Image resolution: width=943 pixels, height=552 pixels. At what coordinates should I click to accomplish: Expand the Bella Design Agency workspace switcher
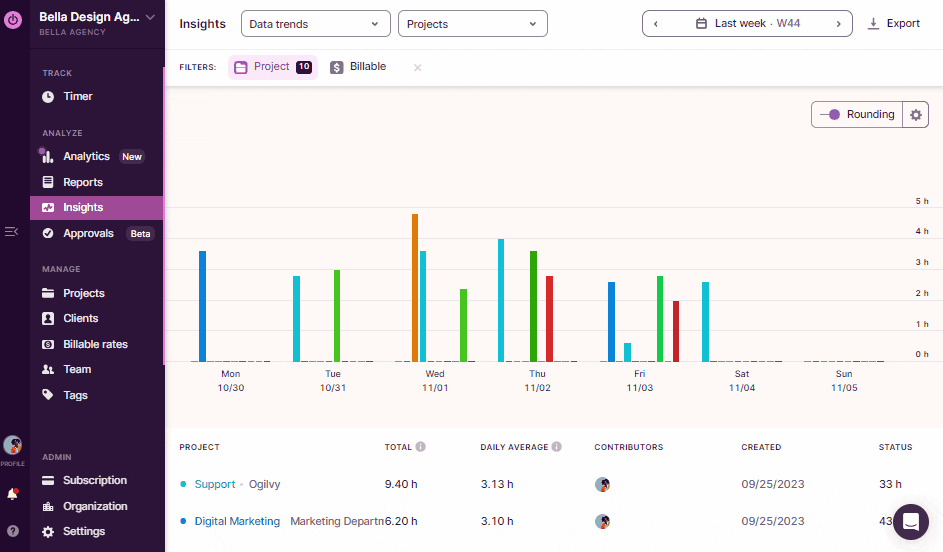97,17
